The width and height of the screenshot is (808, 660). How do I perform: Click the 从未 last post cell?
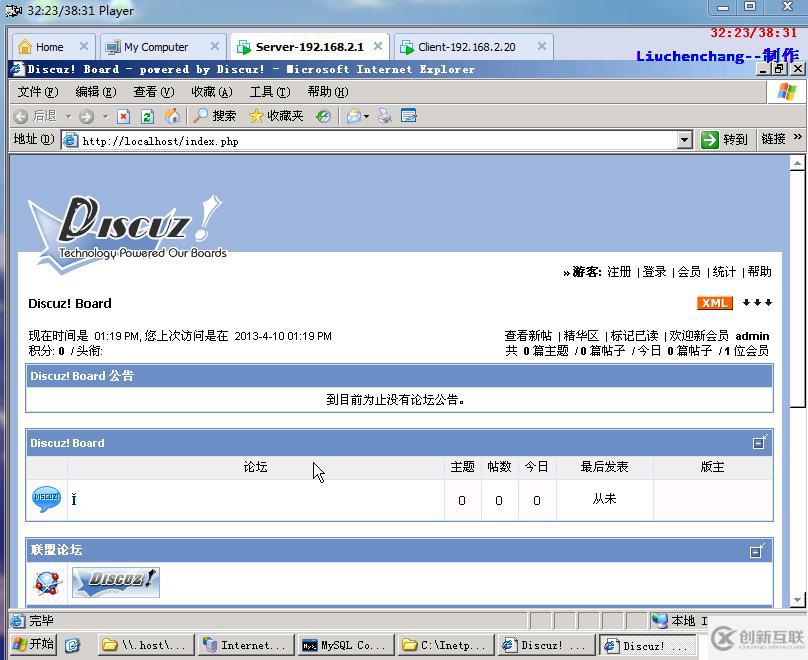click(604, 499)
